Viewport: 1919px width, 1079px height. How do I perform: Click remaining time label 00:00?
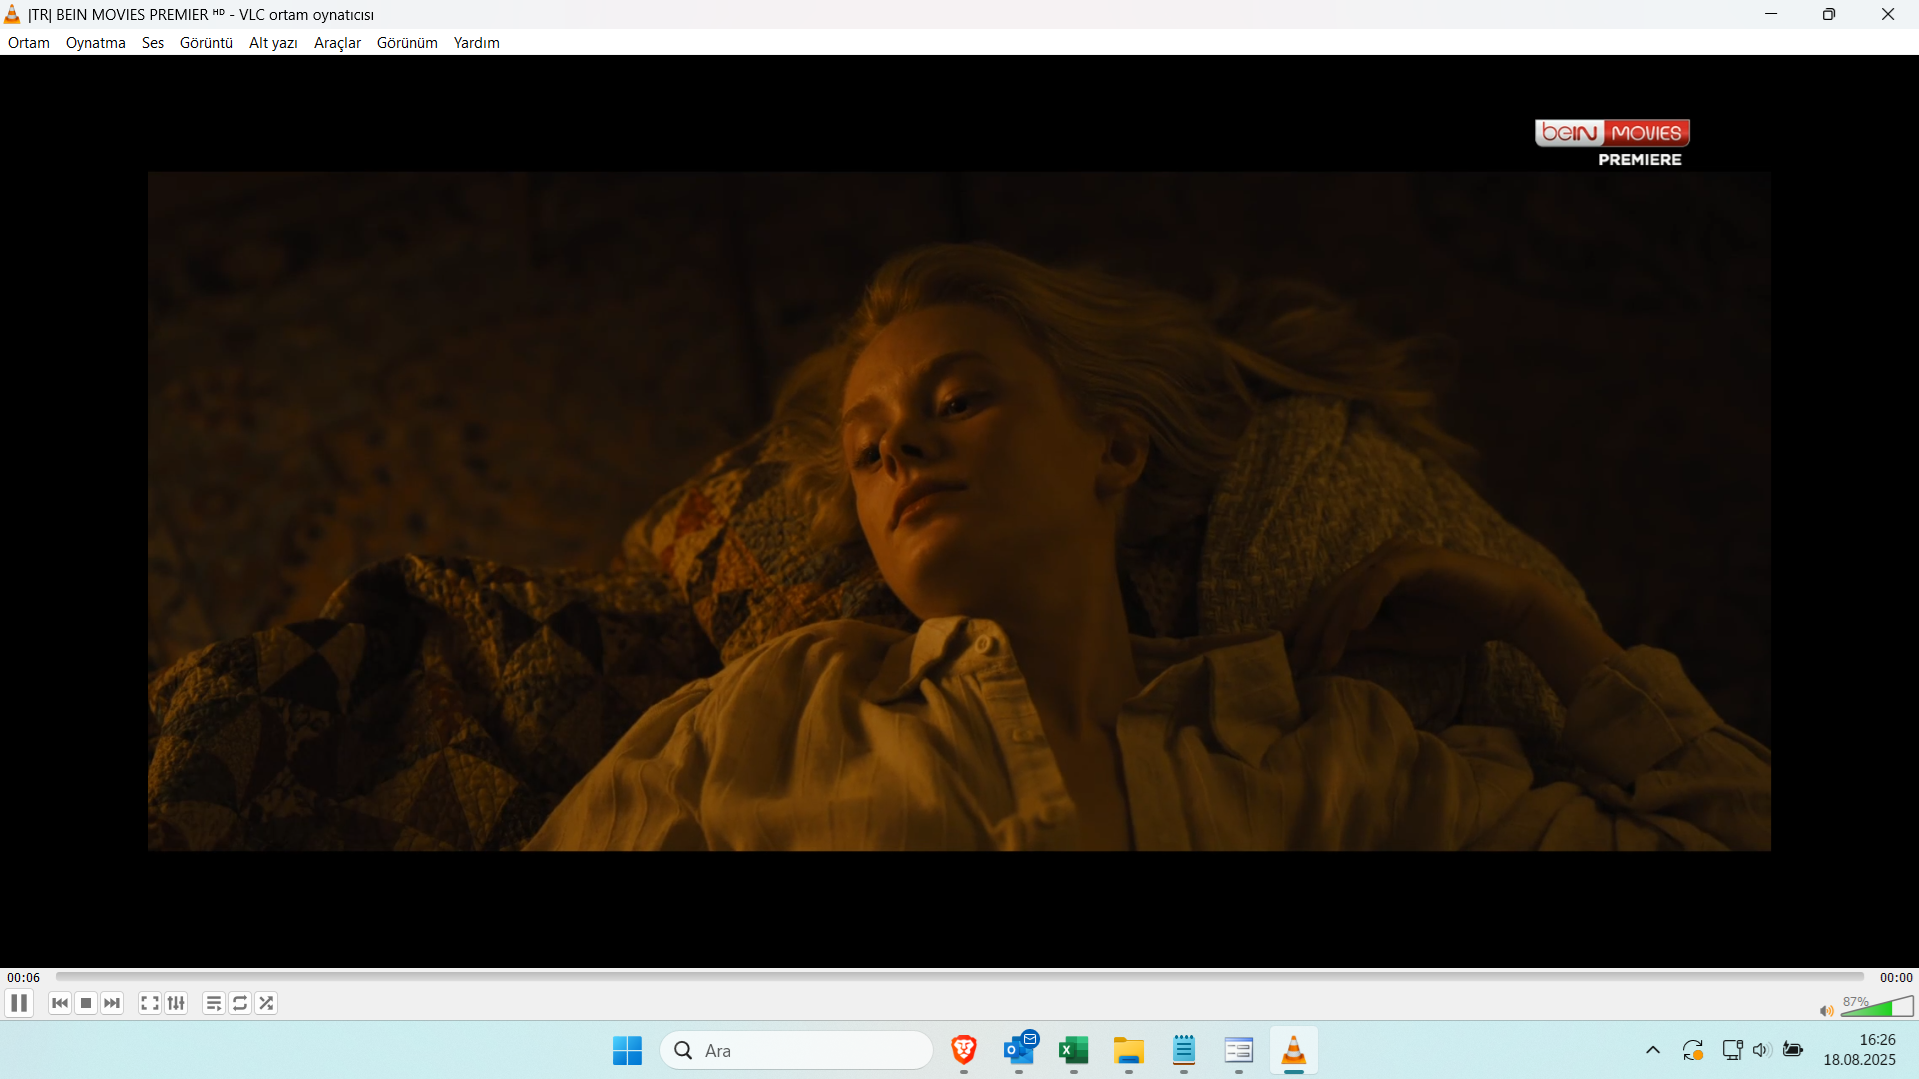click(1896, 978)
